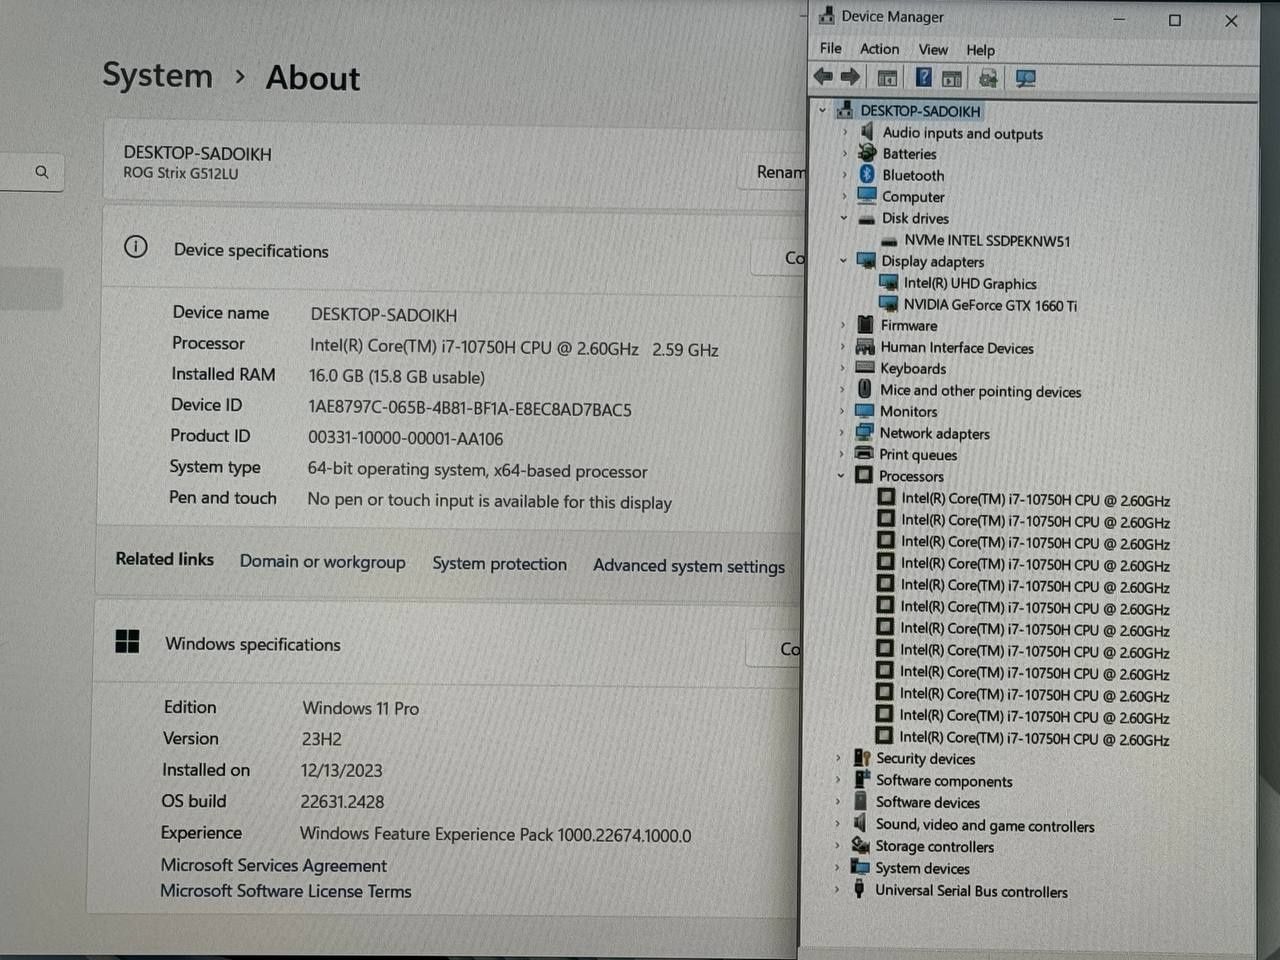
Task: Click the Installed on date 12/13/2023
Action: pos(341,771)
